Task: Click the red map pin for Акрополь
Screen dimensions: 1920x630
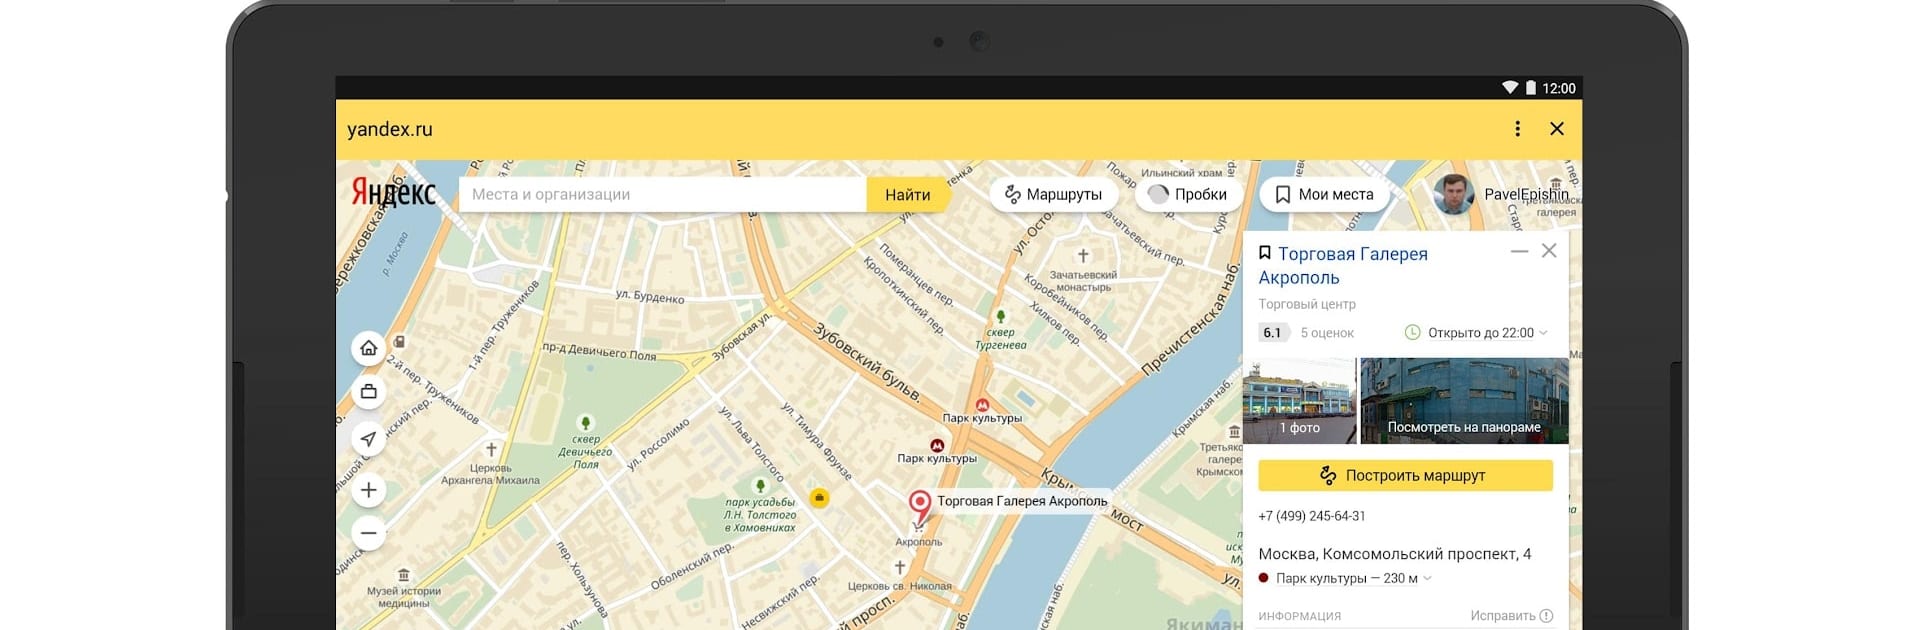Action: (x=919, y=505)
